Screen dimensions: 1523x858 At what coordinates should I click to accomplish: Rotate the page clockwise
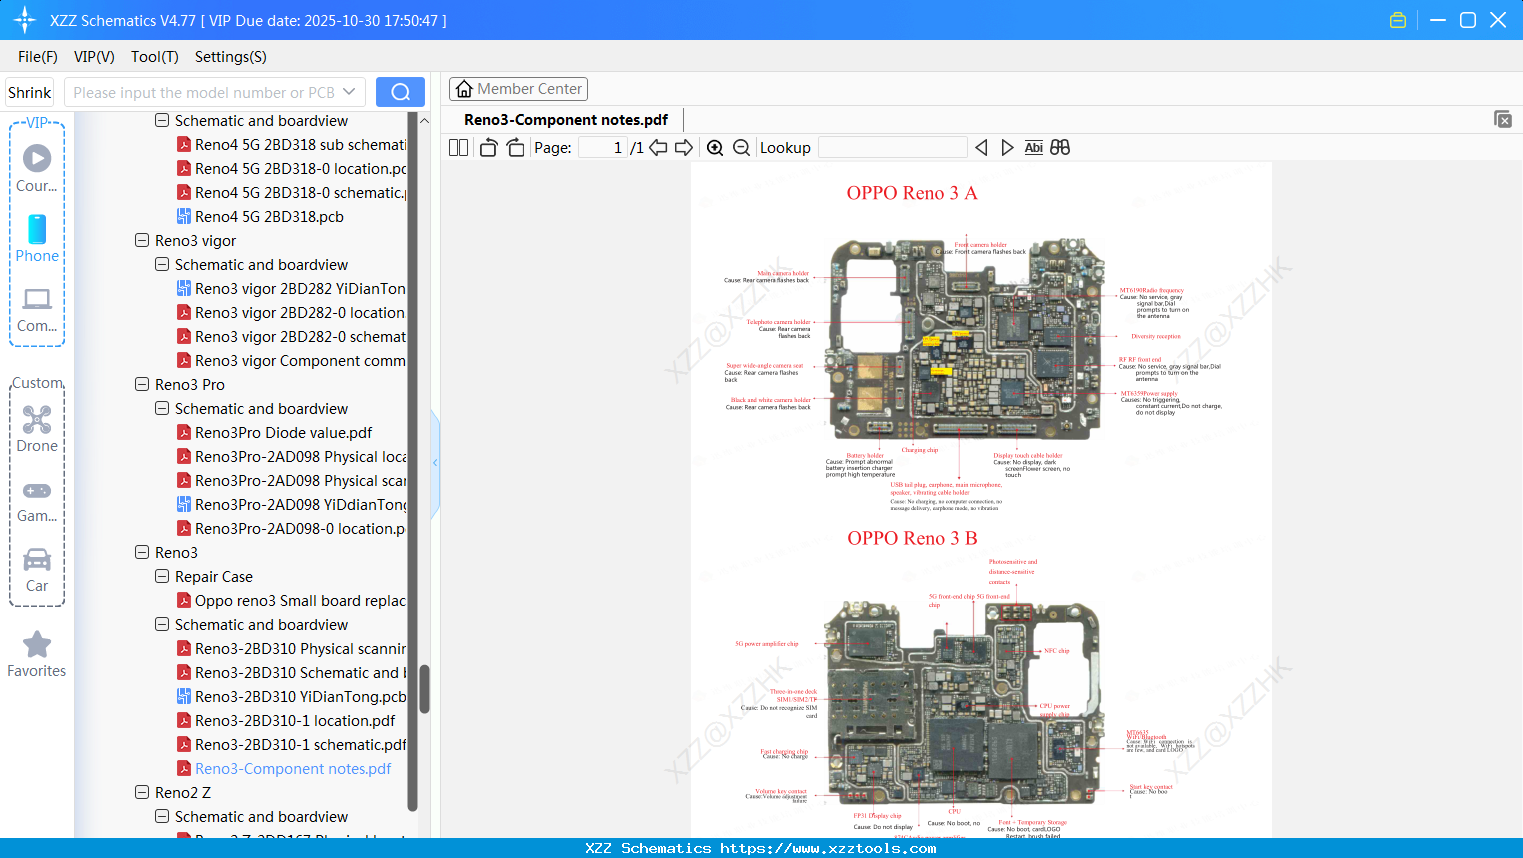click(x=515, y=147)
